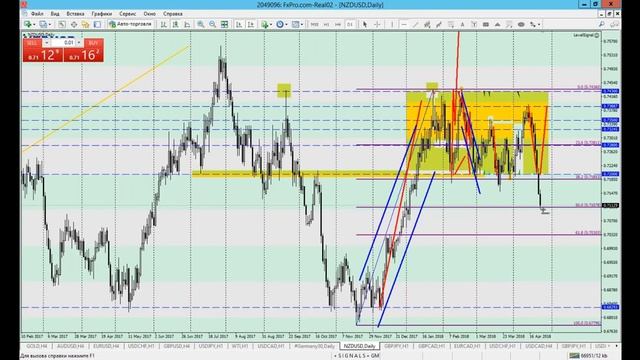Switch to the GOLD,H4 chart tab
This screenshot has width=640, height=360.
click(x=37, y=346)
